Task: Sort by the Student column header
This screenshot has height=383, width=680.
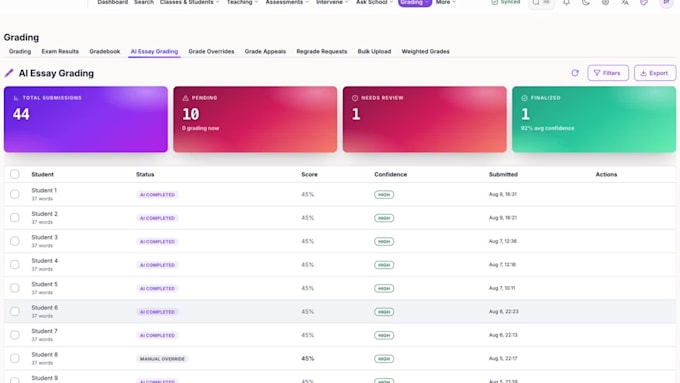Action: [x=42, y=174]
